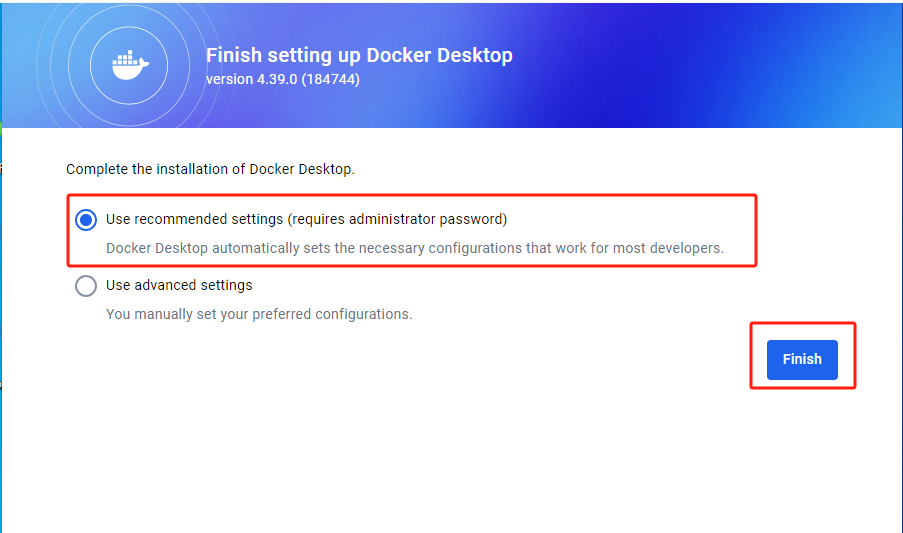
Task: Click the word 'Finish' in the header title
Action: 234,55
